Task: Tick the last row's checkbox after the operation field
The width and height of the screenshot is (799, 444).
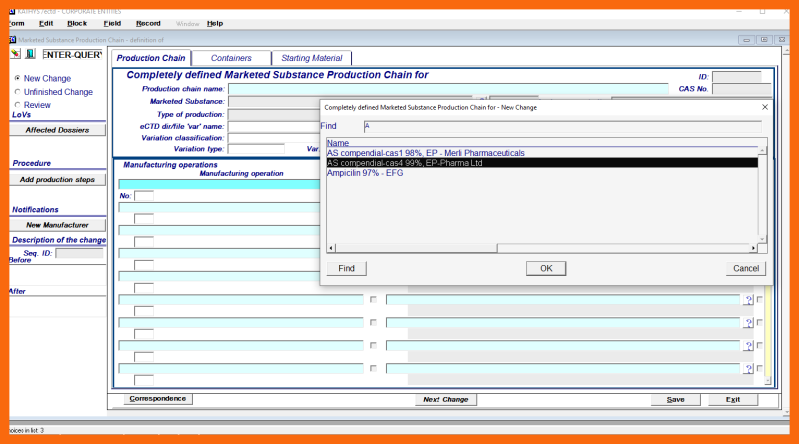Action: [x=373, y=368]
